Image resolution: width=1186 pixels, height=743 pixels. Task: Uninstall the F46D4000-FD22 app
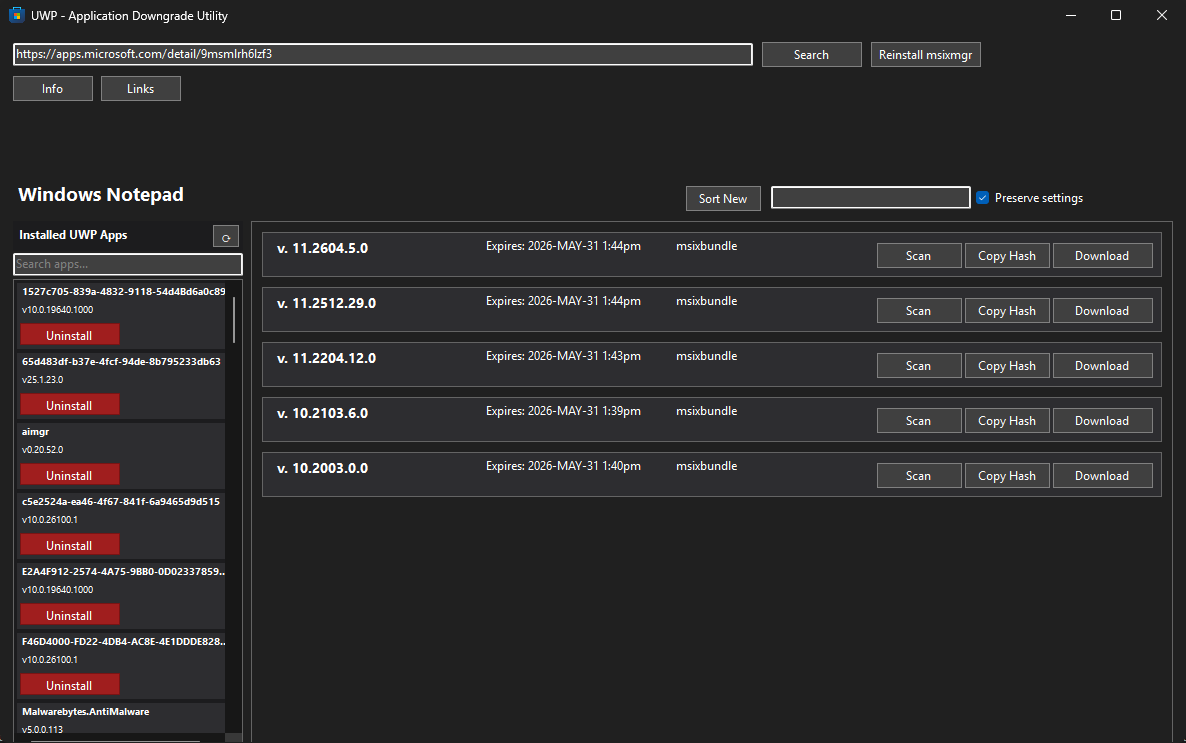point(70,685)
